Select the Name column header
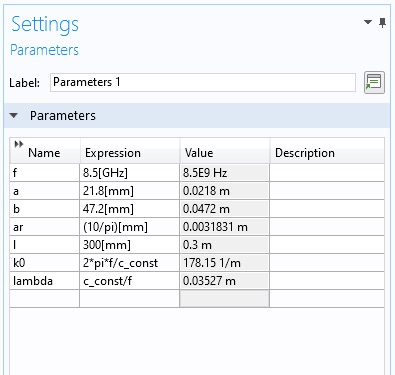The width and height of the screenshot is (395, 375). [x=45, y=151]
